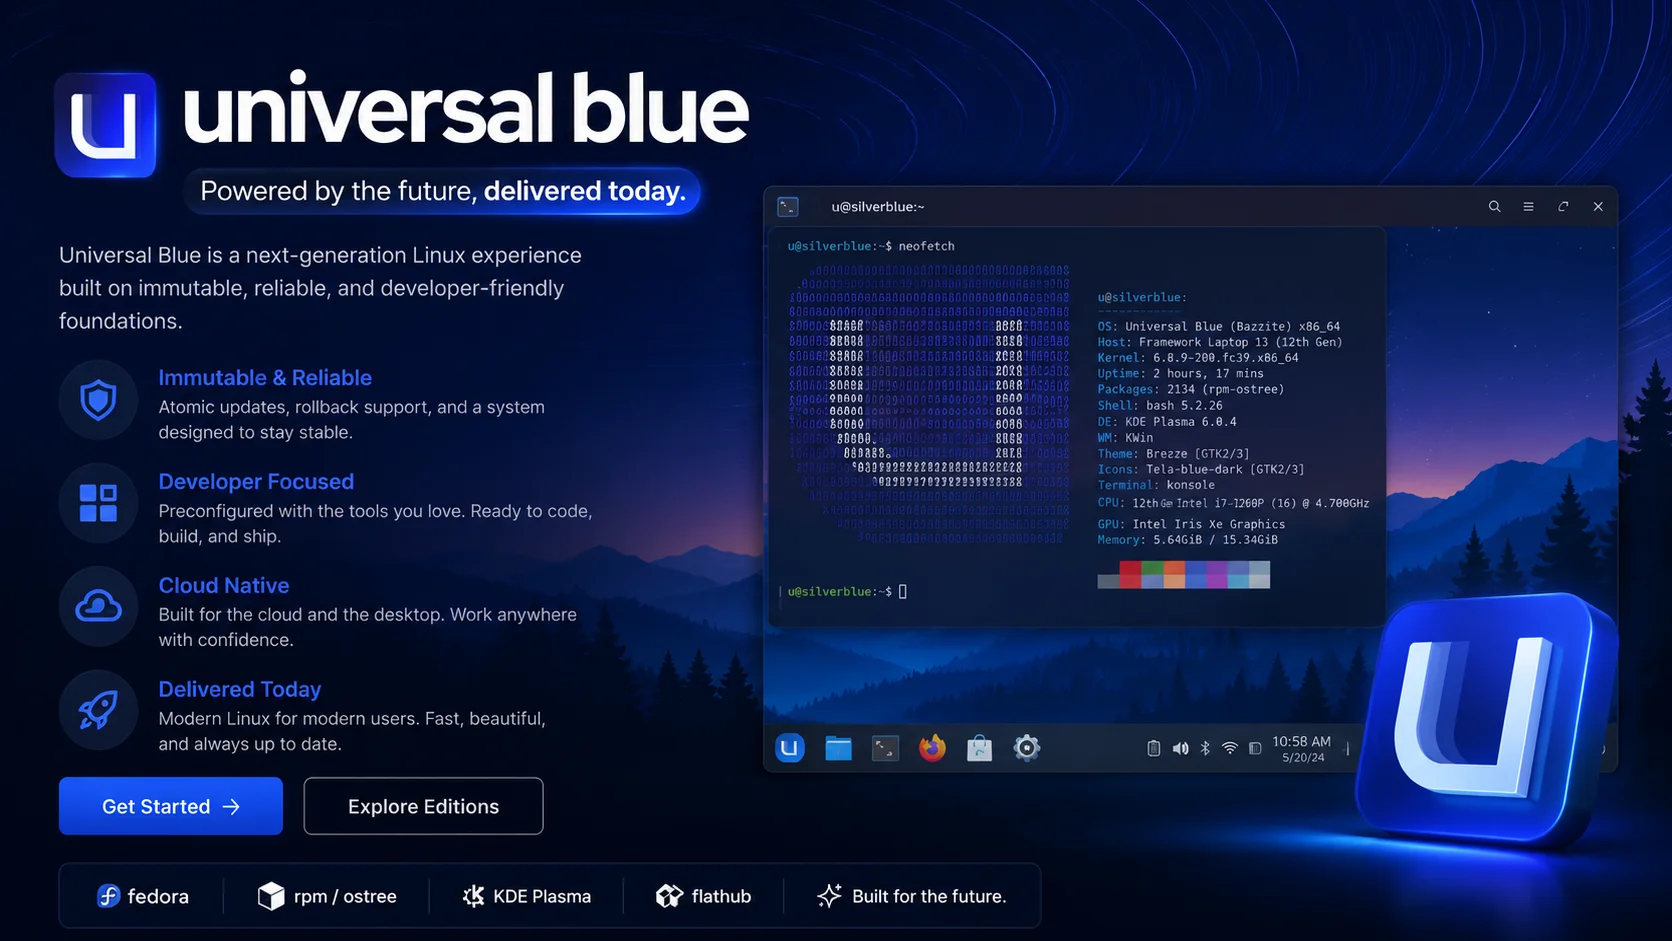Click the "Terminal: konsole" line
This screenshot has width=1672, height=941.
coord(1155,486)
